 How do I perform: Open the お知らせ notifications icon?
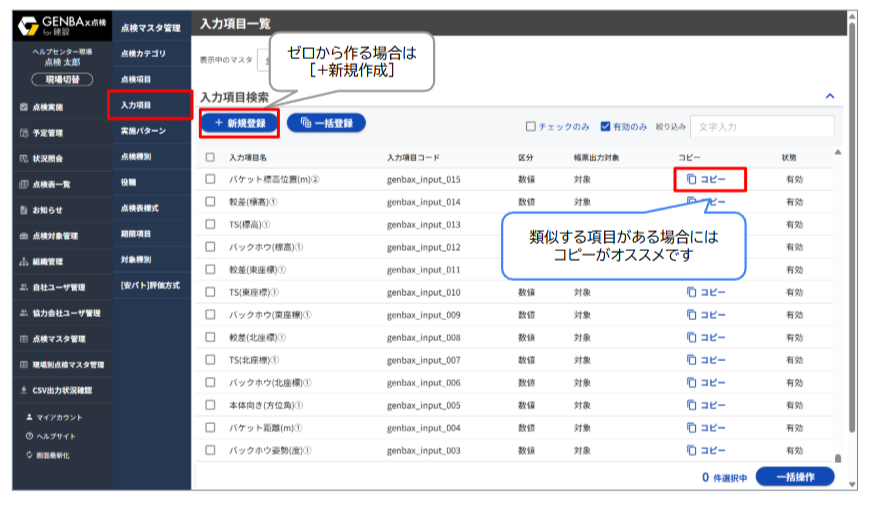coord(23,210)
